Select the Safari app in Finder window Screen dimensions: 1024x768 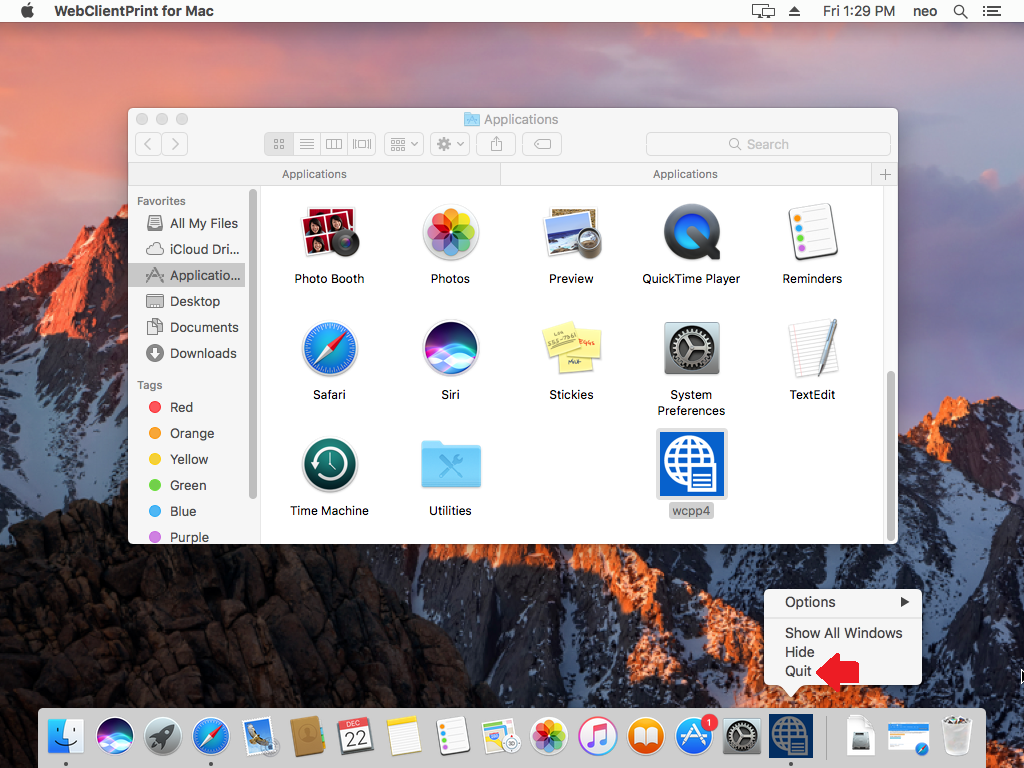tap(329, 348)
